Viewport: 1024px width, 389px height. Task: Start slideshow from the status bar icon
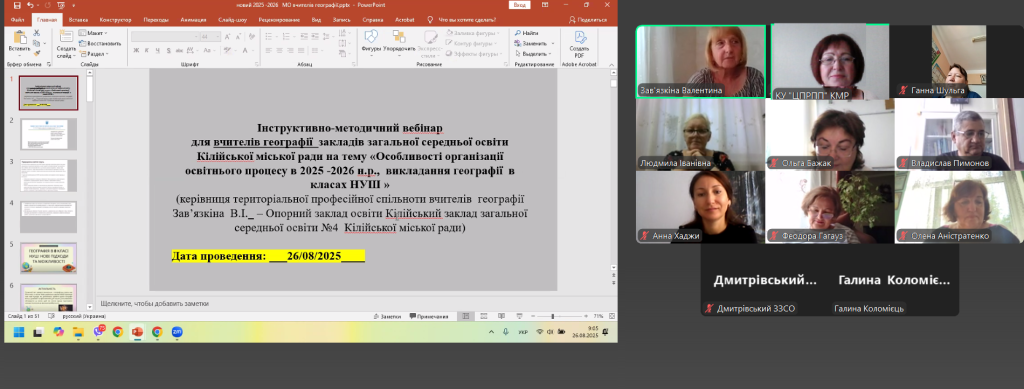[519, 316]
